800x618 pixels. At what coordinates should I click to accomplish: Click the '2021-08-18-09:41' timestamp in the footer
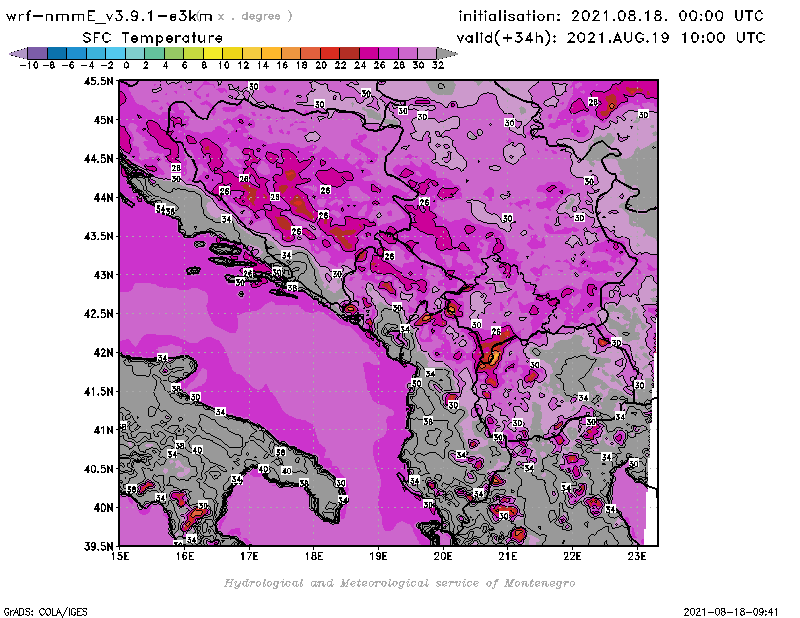click(x=731, y=611)
